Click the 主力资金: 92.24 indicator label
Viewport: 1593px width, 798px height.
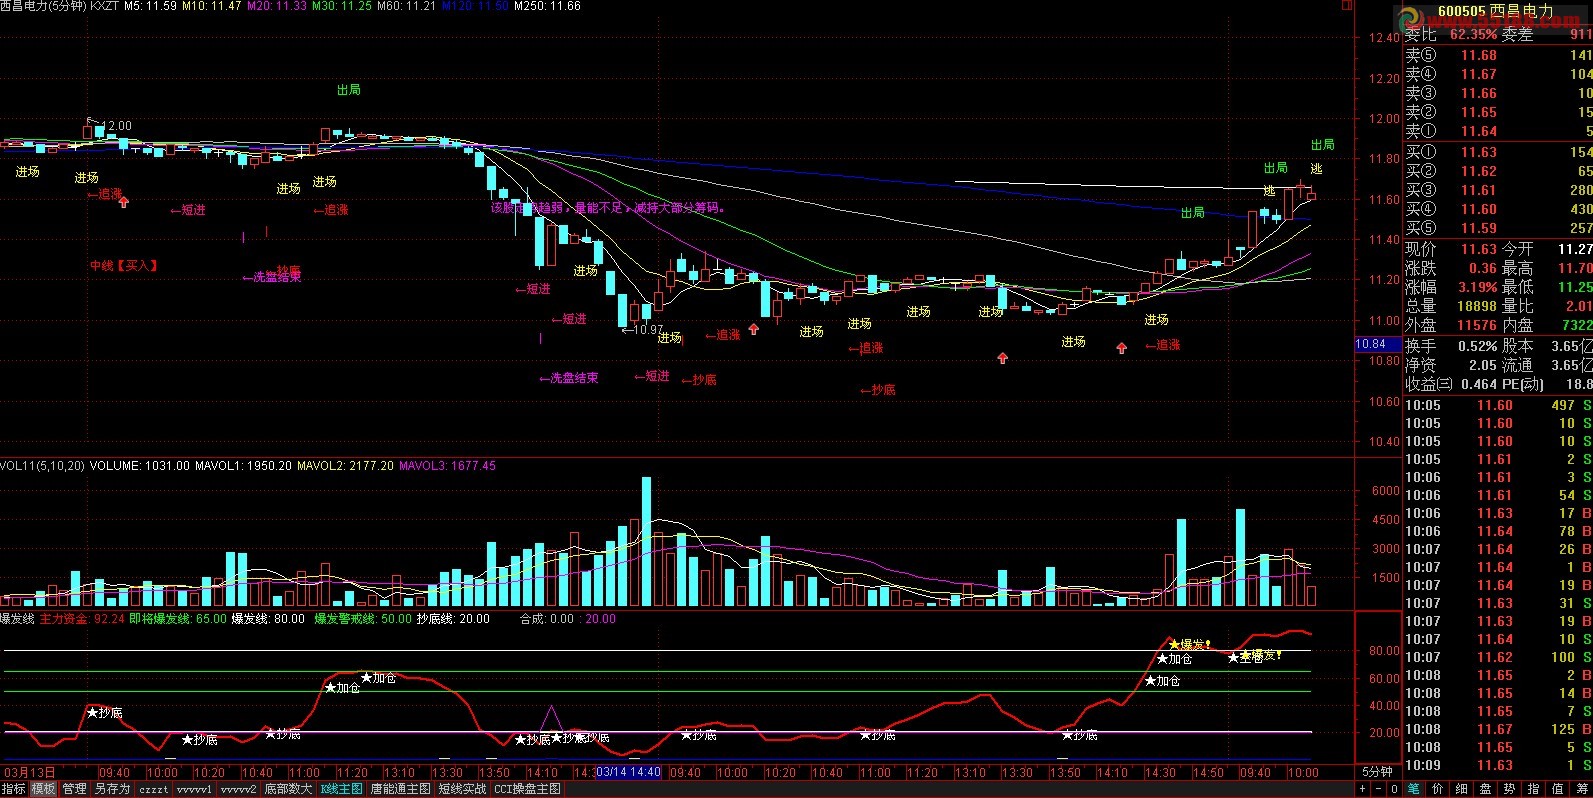tap(82, 619)
